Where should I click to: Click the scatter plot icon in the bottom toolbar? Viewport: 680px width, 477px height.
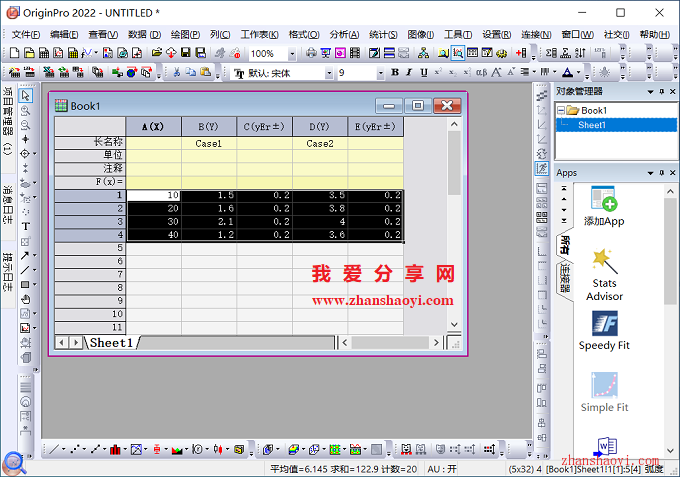point(75,450)
